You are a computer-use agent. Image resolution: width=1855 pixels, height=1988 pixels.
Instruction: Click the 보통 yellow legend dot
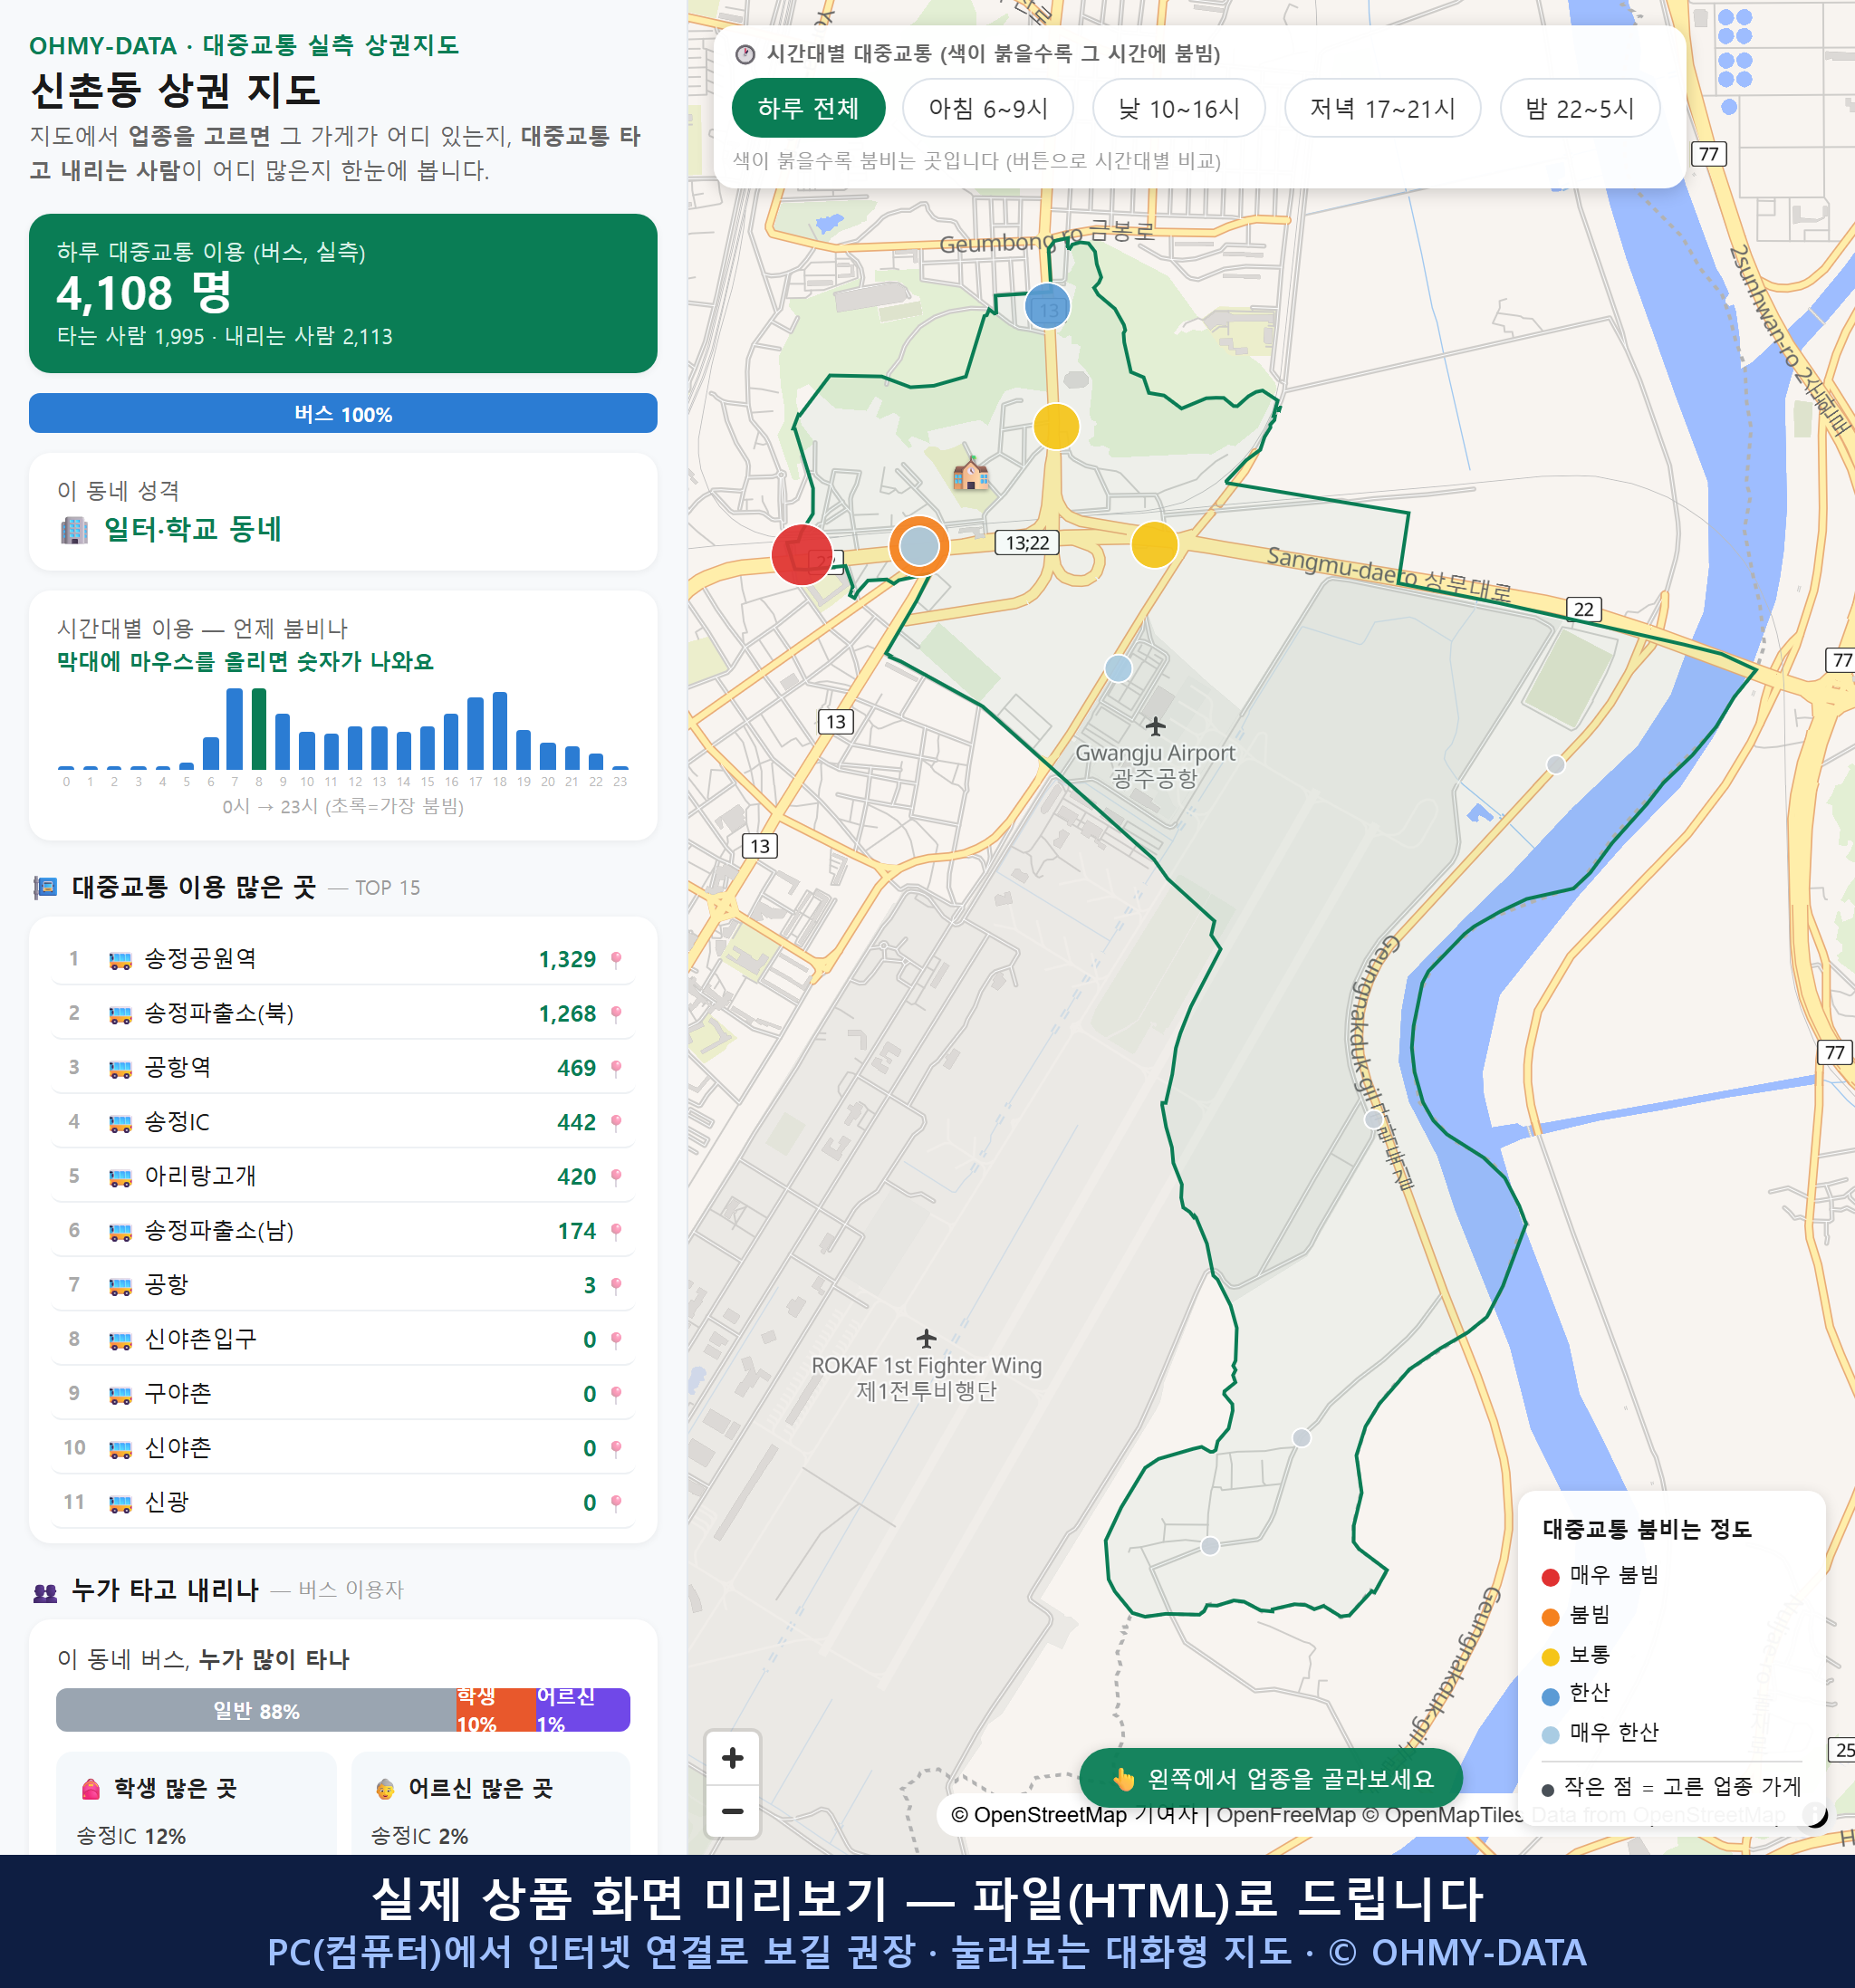point(1550,1656)
